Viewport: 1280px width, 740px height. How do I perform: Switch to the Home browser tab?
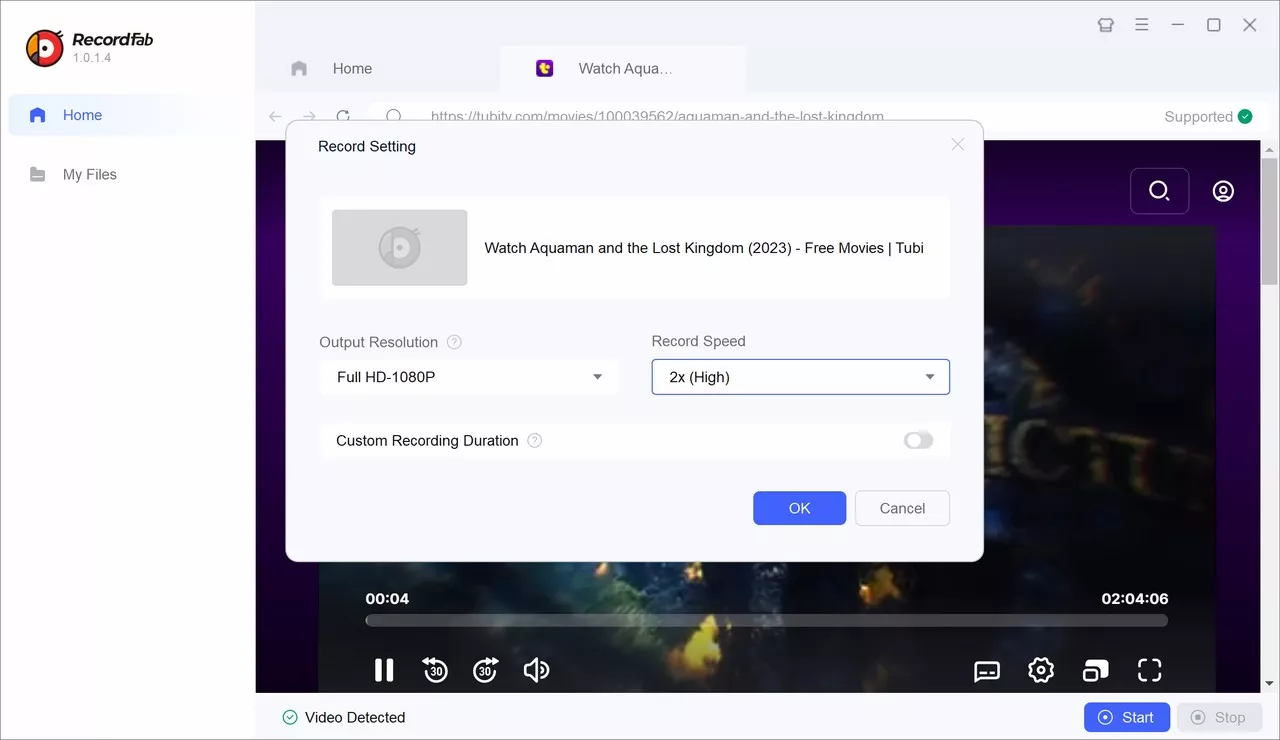(x=378, y=69)
